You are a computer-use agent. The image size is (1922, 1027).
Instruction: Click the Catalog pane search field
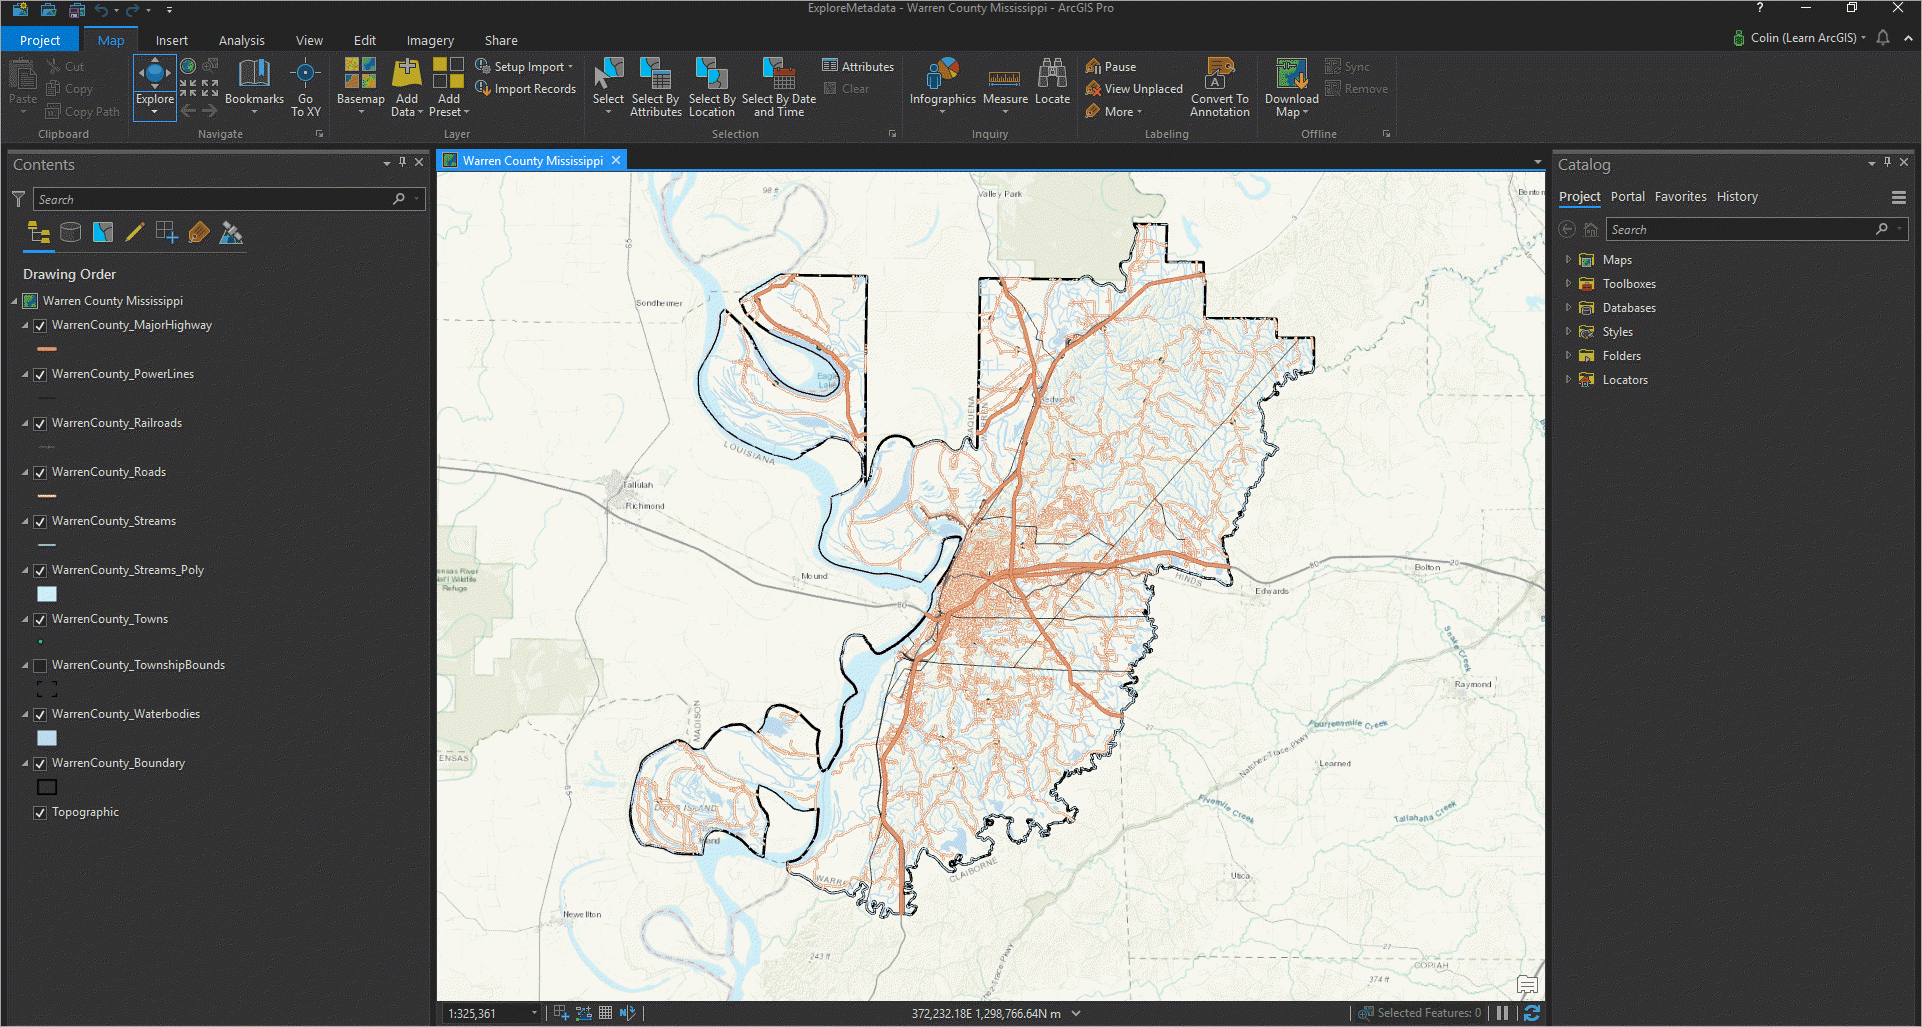tap(1756, 229)
